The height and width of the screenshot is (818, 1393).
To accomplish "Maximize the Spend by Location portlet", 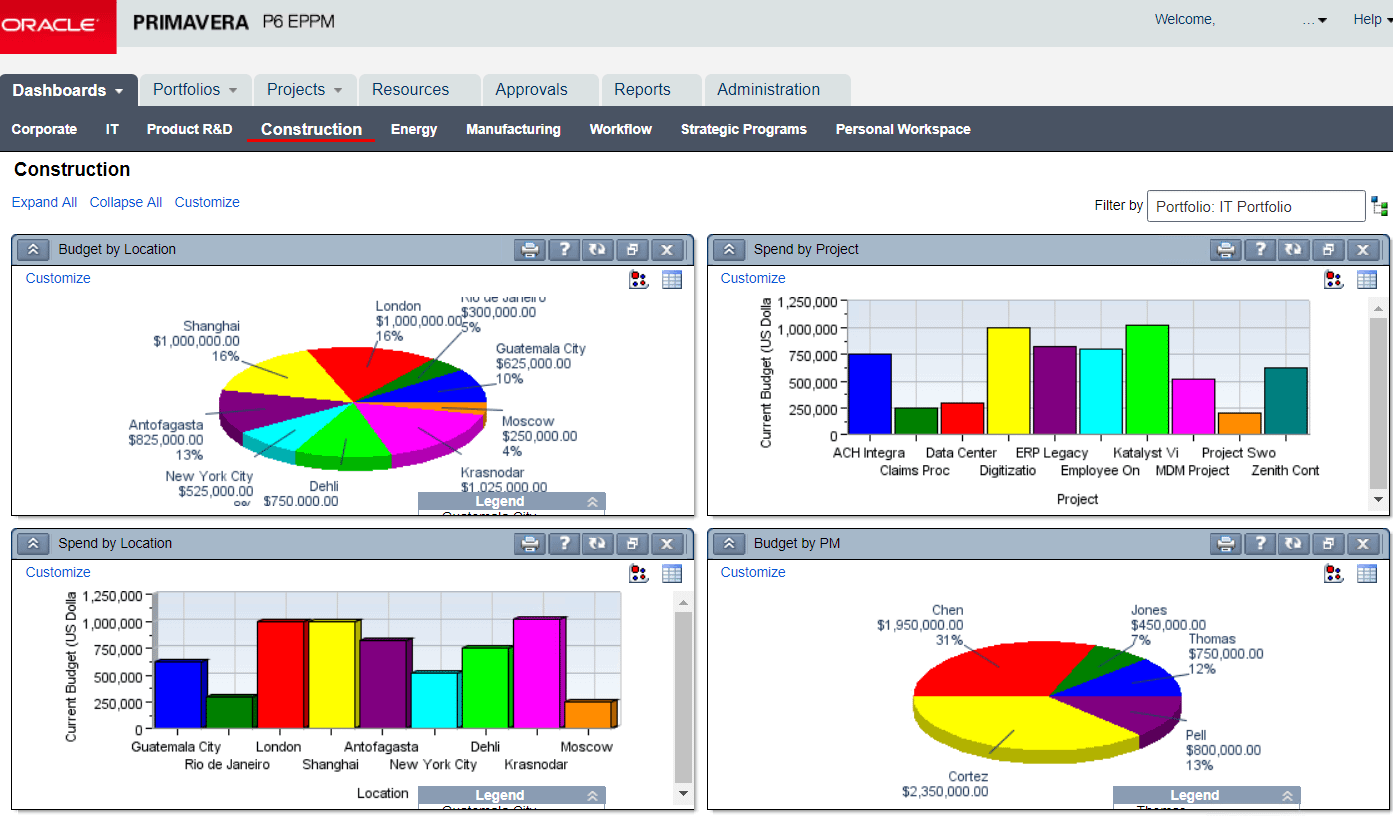I will tap(632, 543).
